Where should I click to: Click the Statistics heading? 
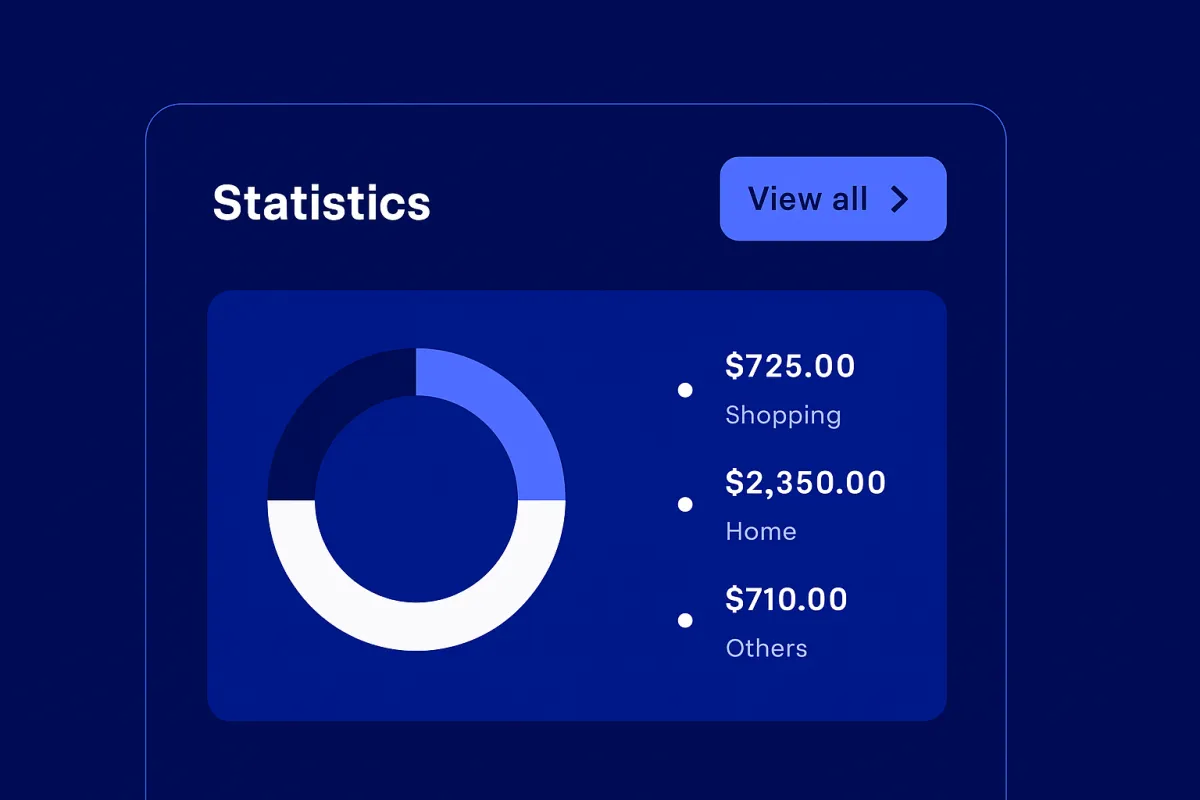pyautogui.click(x=321, y=203)
